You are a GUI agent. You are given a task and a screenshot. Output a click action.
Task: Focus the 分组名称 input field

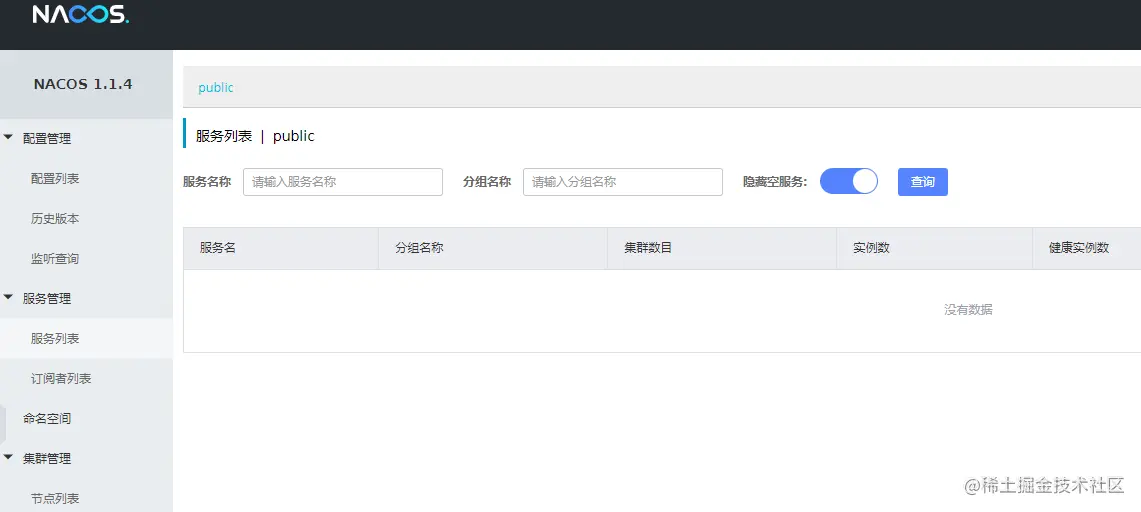[623, 182]
